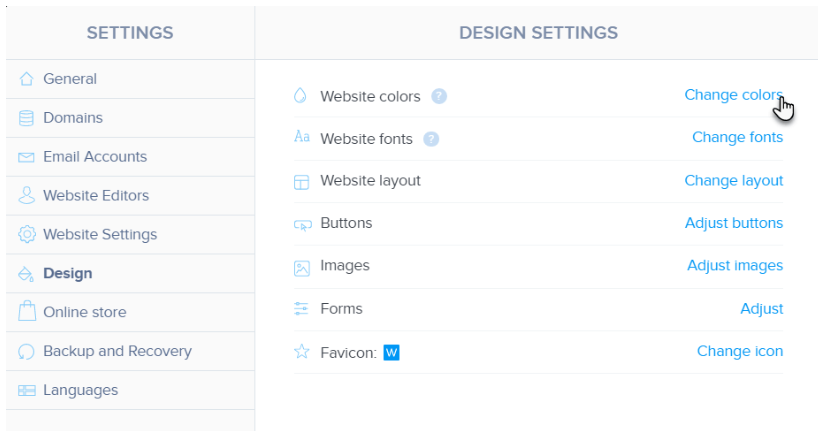
Task: Click the help question mark next to Website colors
Action: pos(439,97)
